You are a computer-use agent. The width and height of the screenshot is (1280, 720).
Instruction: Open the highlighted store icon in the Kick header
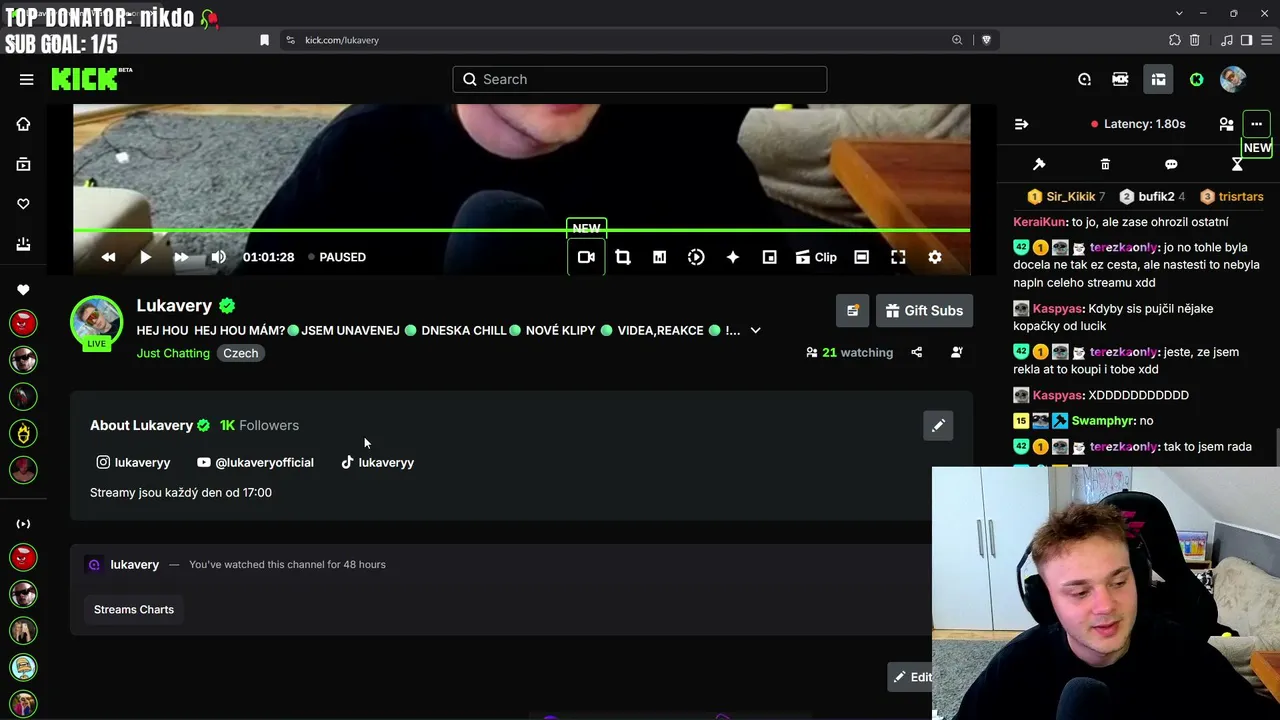[1158, 79]
